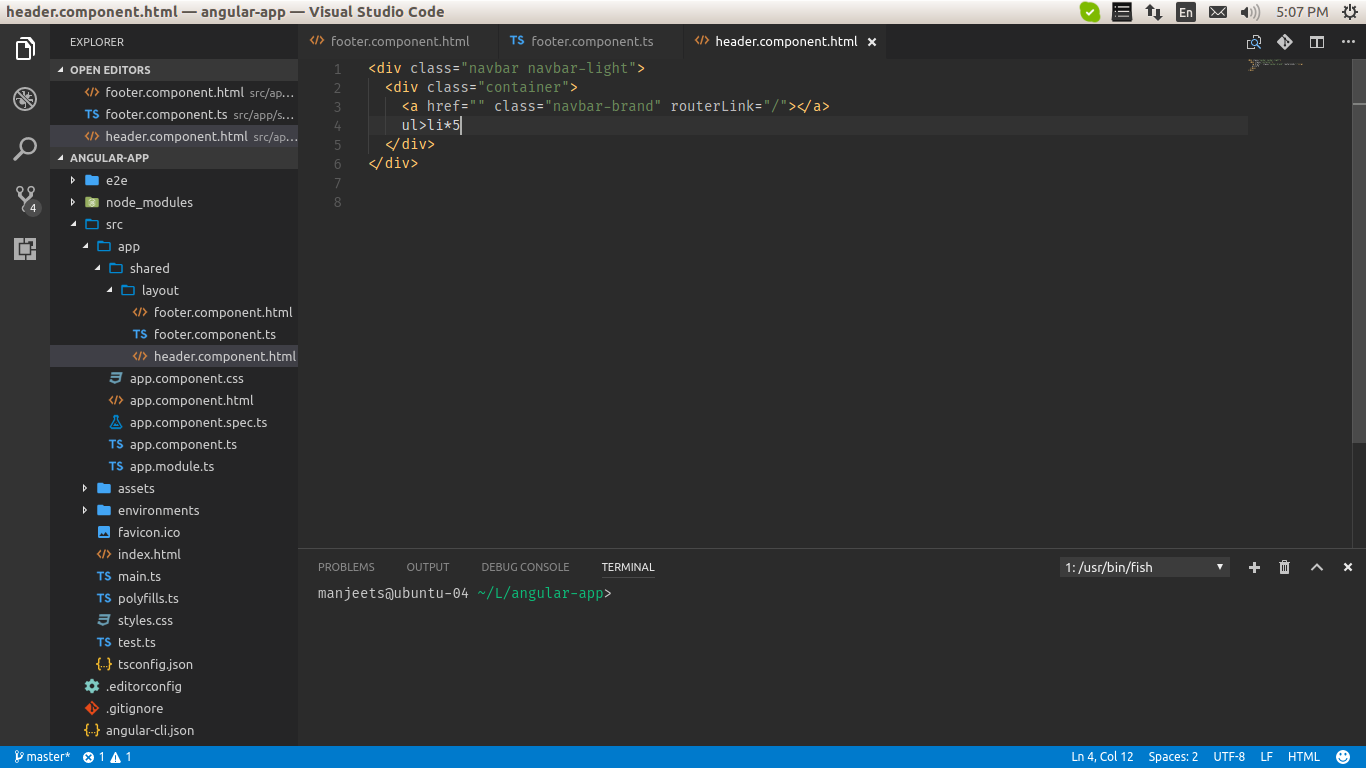The width and height of the screenshot is (1366, 768).
Task: Open footer.component.ts in open editors
Action: (174, 114)
